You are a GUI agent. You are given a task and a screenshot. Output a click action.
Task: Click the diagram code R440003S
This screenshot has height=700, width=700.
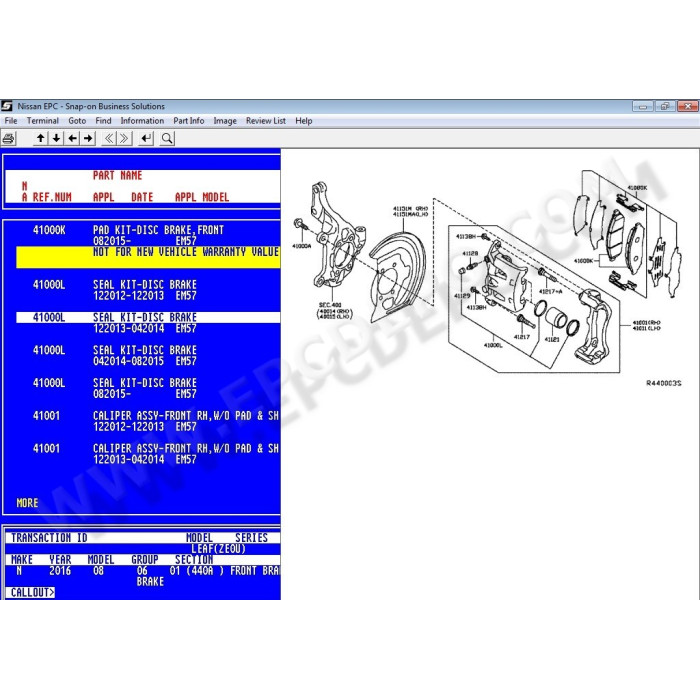coord(663,383)
